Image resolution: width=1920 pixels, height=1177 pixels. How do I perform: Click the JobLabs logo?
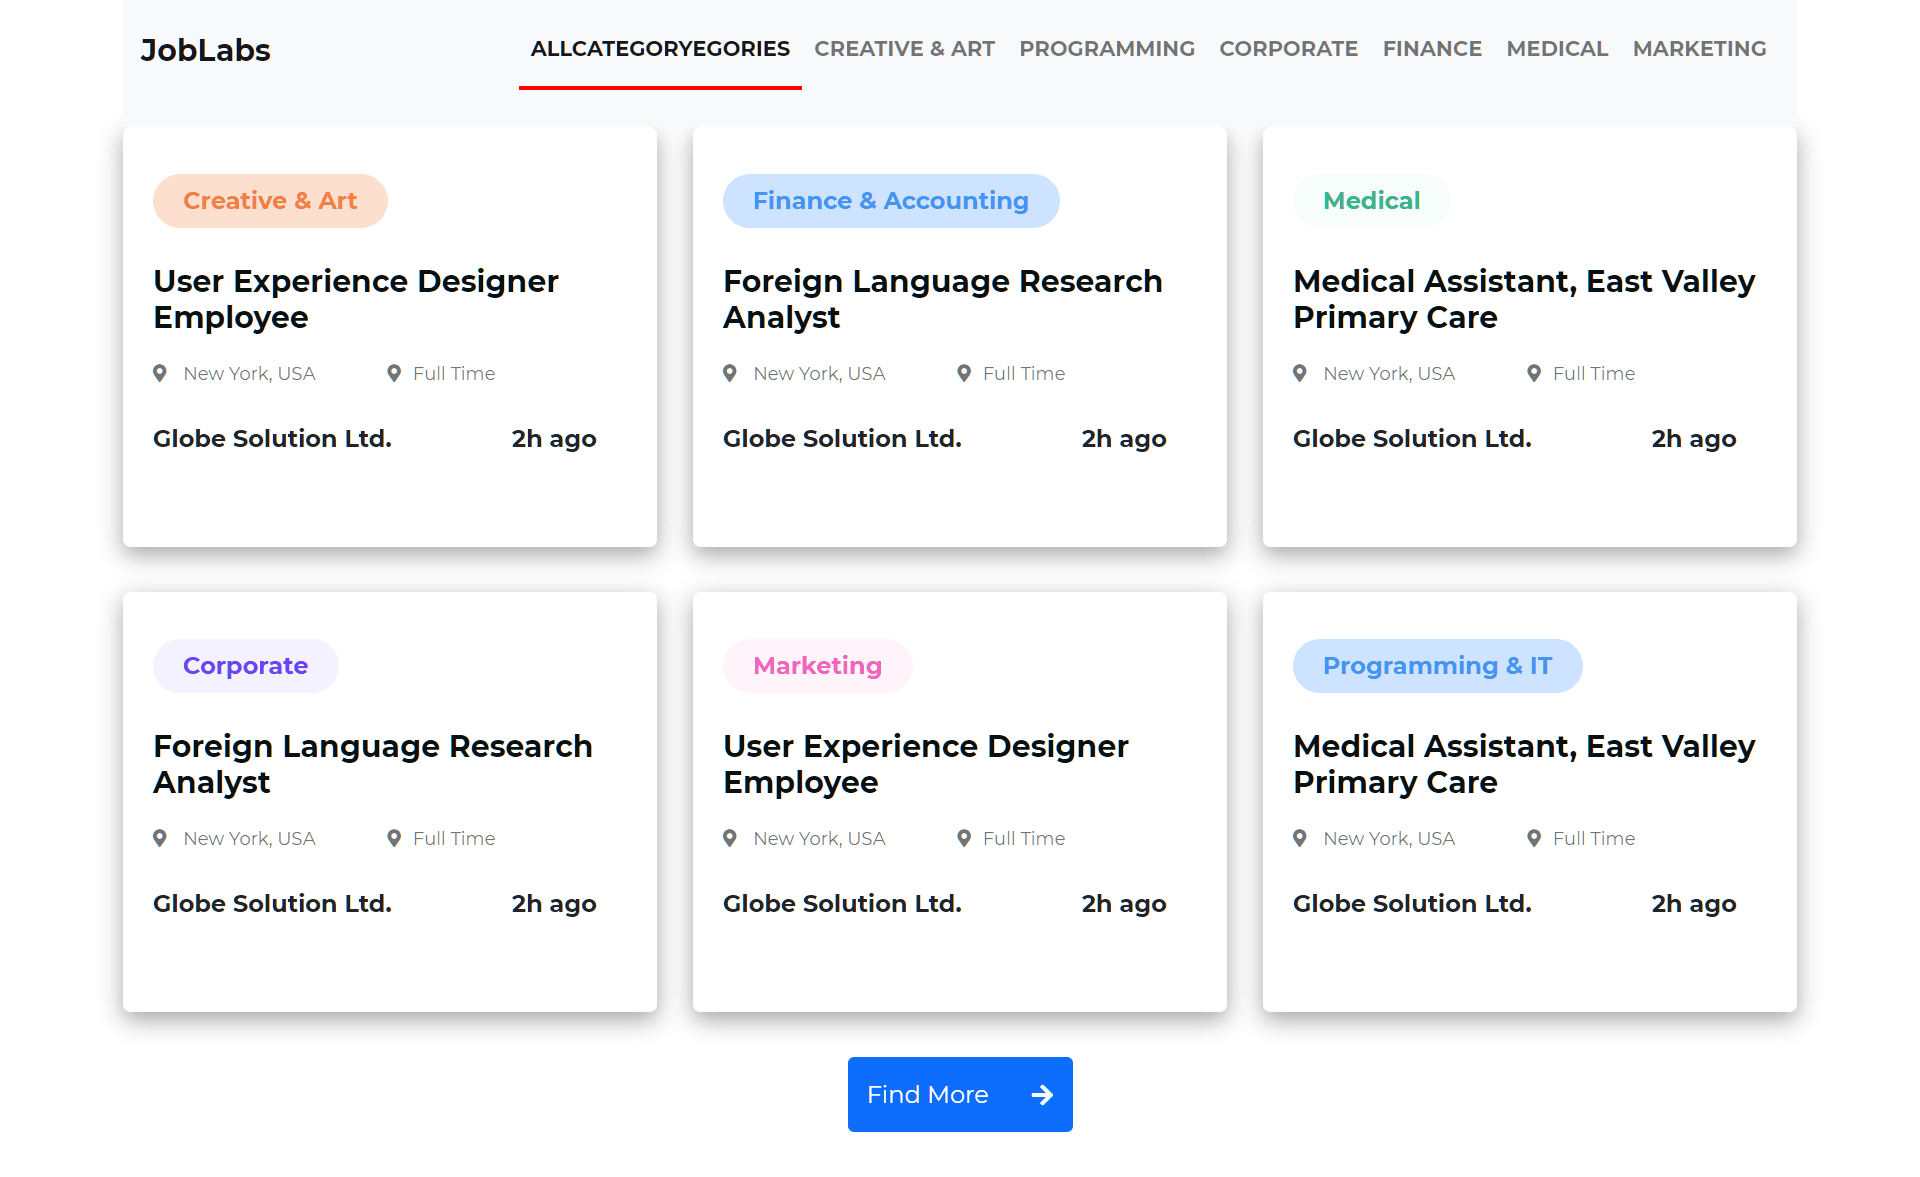(205, 50)
